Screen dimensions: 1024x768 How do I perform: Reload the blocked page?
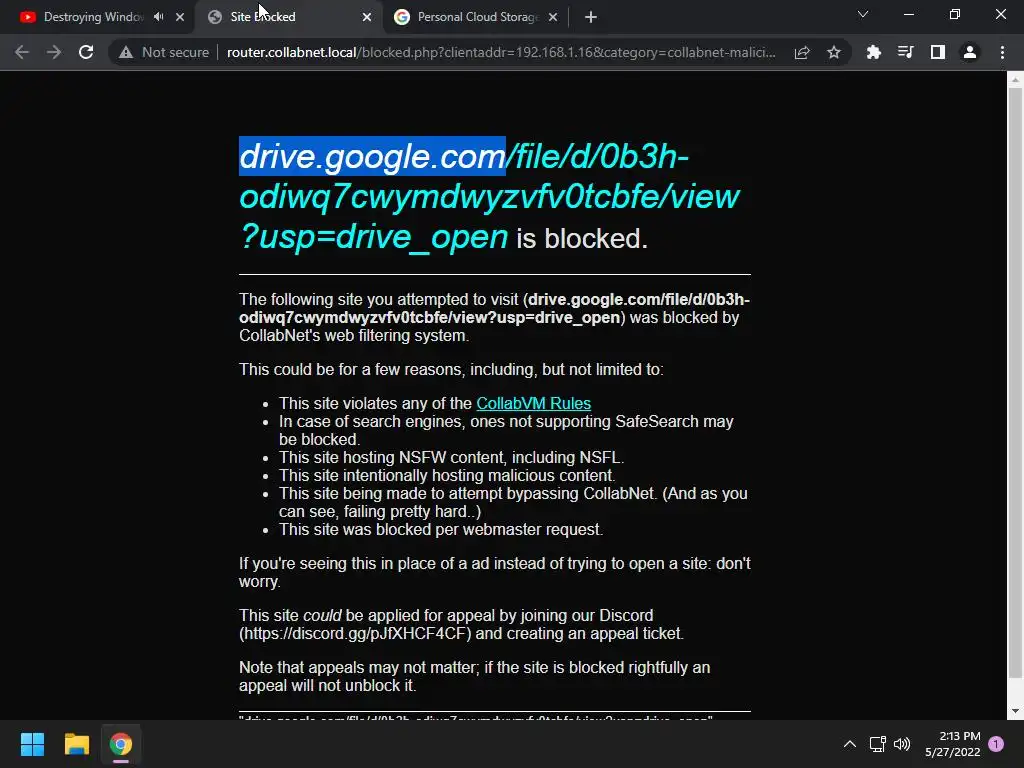(86, 52)
